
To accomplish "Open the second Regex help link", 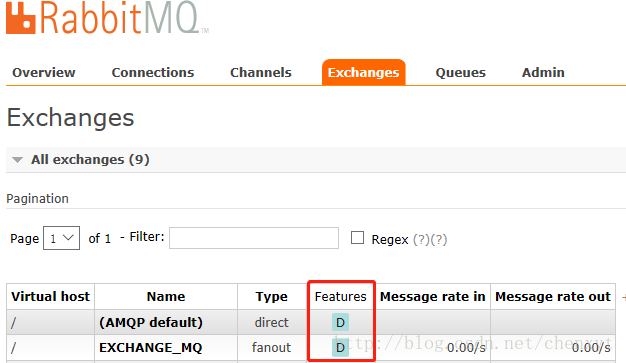I will 438,240.
